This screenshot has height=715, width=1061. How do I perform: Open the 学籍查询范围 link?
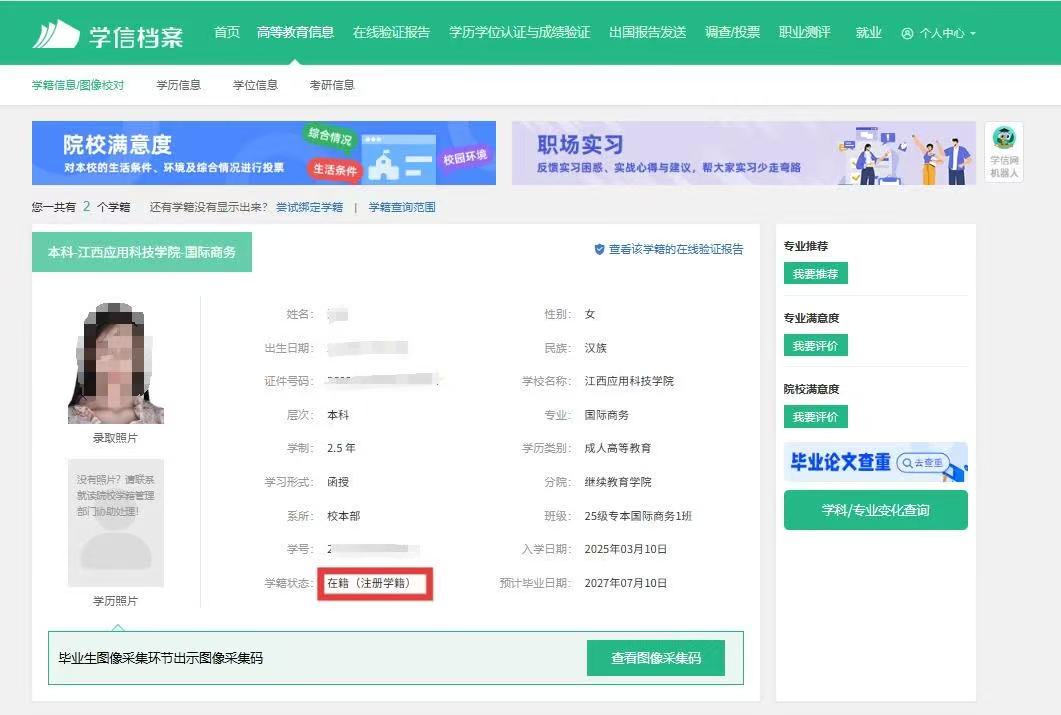coord(402,207)
